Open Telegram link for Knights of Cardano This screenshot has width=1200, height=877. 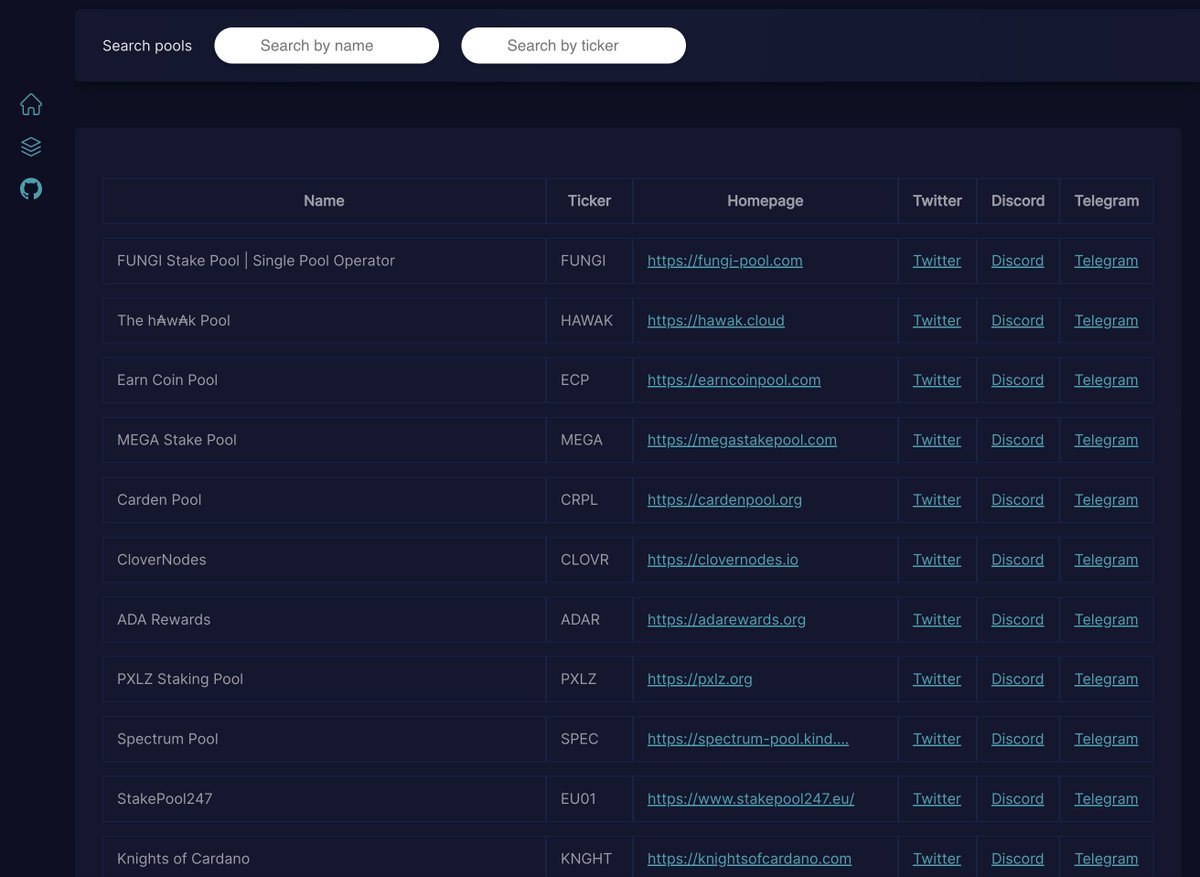[x=1106, y=859]
